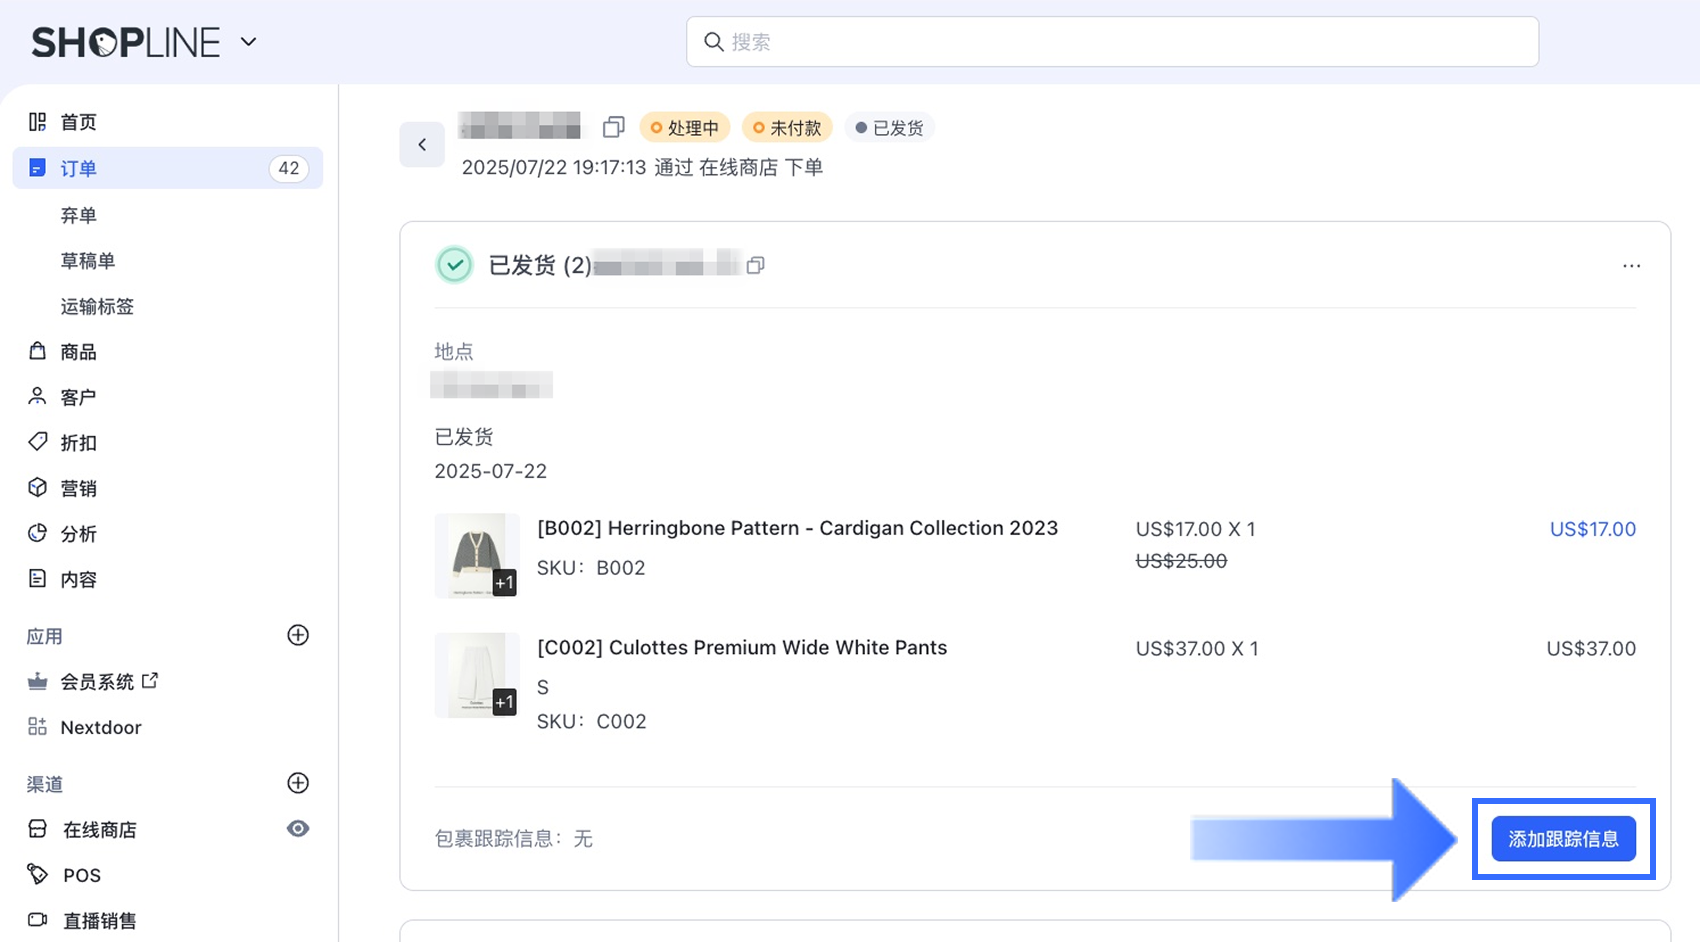Click the Culottes Premium Wide White Pants link

tap(742, 647)
